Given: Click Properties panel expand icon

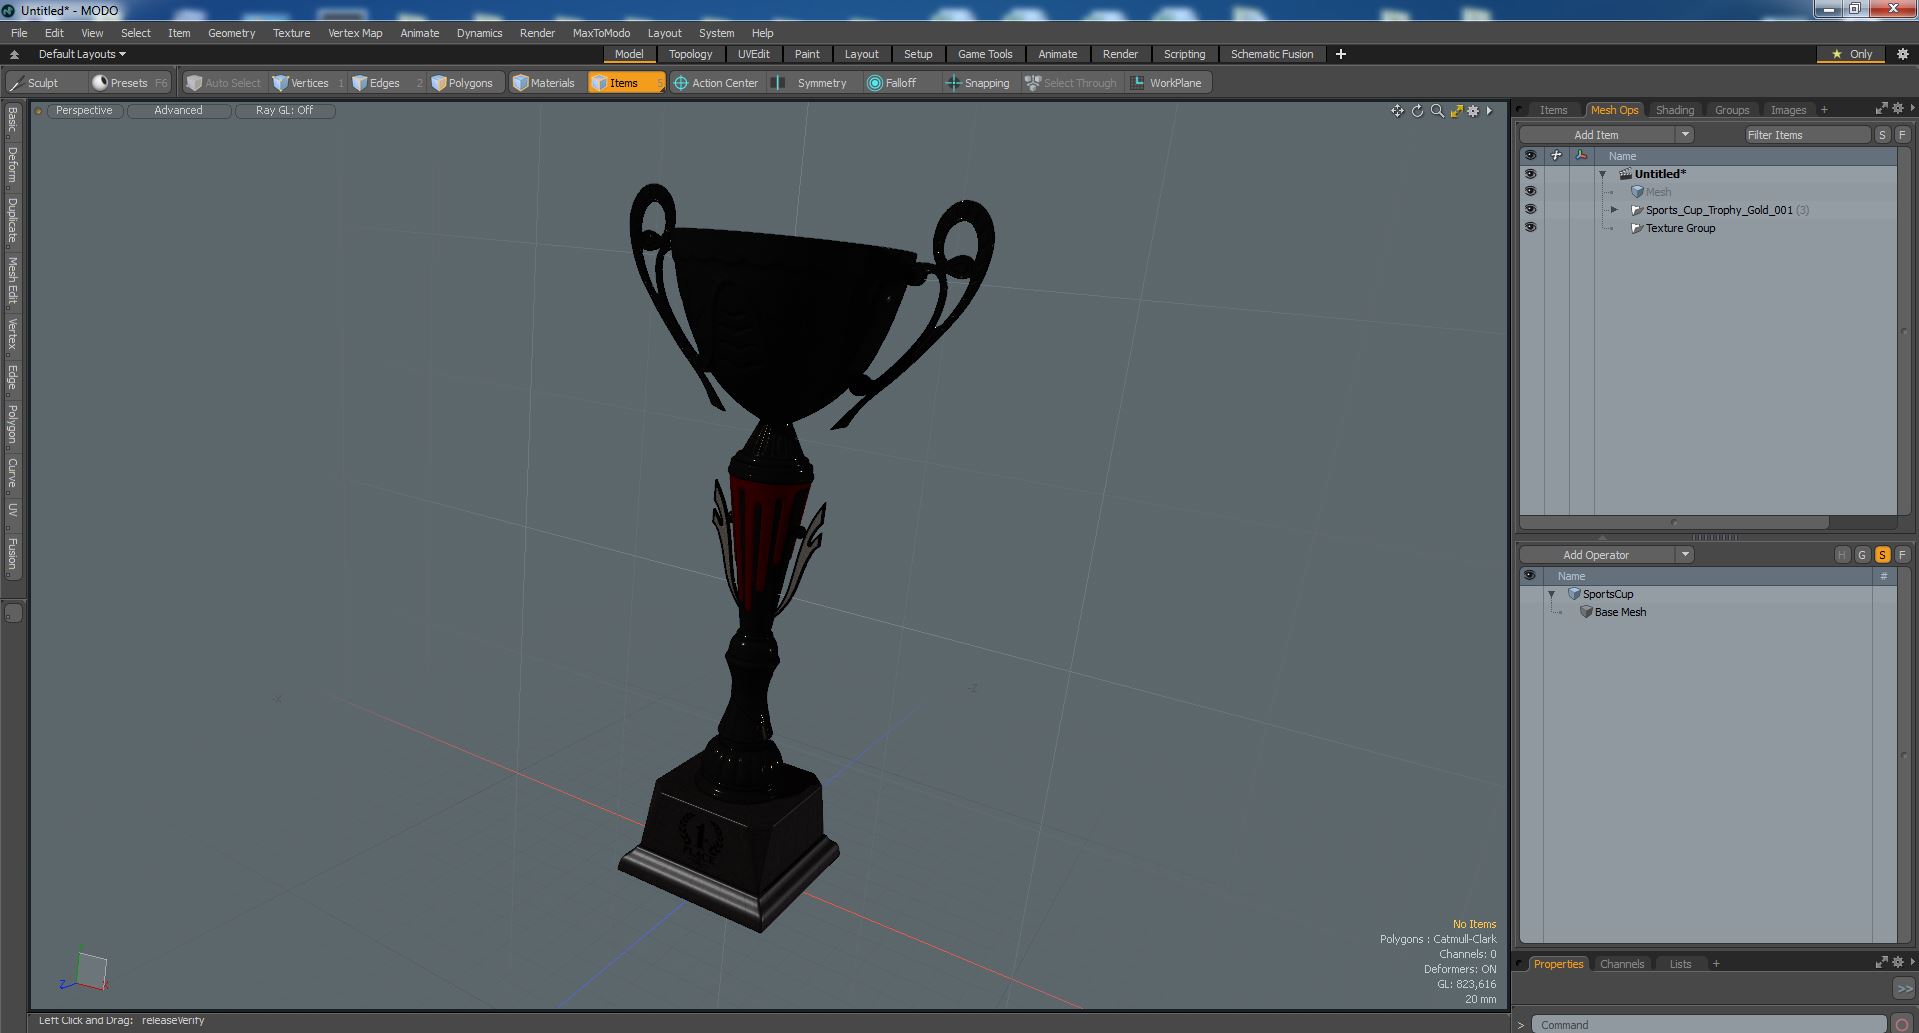Looking at the screenshot, I should click(x=1881, y=963).
